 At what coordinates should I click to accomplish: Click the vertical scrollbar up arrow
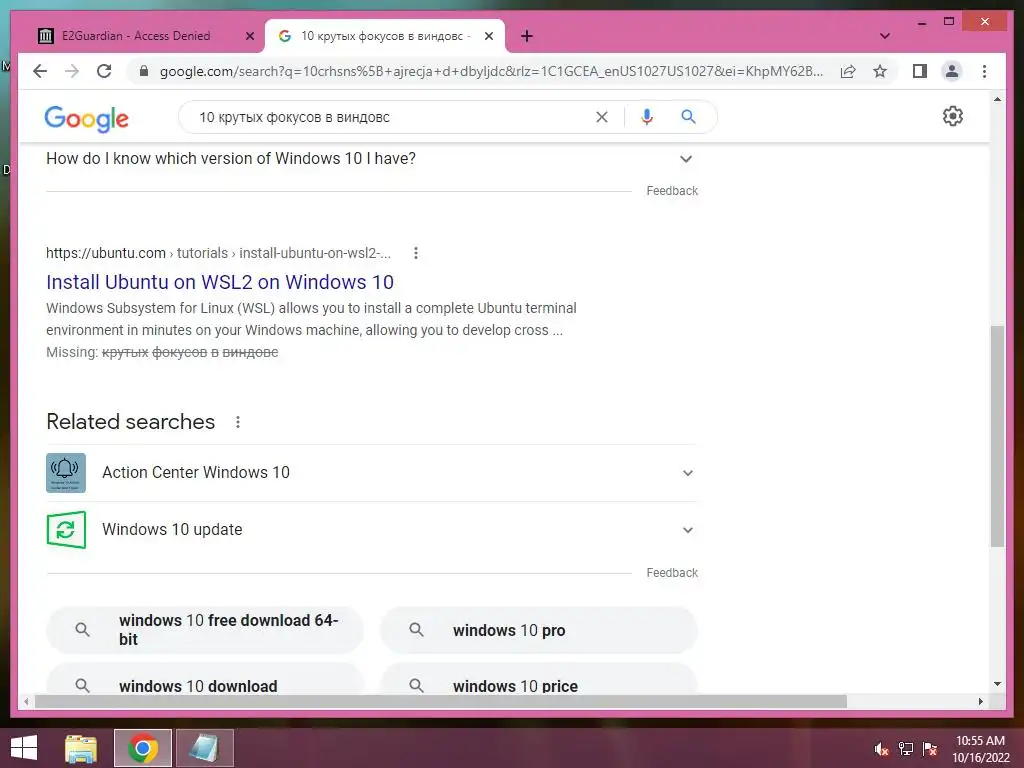[x=997, y=99]
